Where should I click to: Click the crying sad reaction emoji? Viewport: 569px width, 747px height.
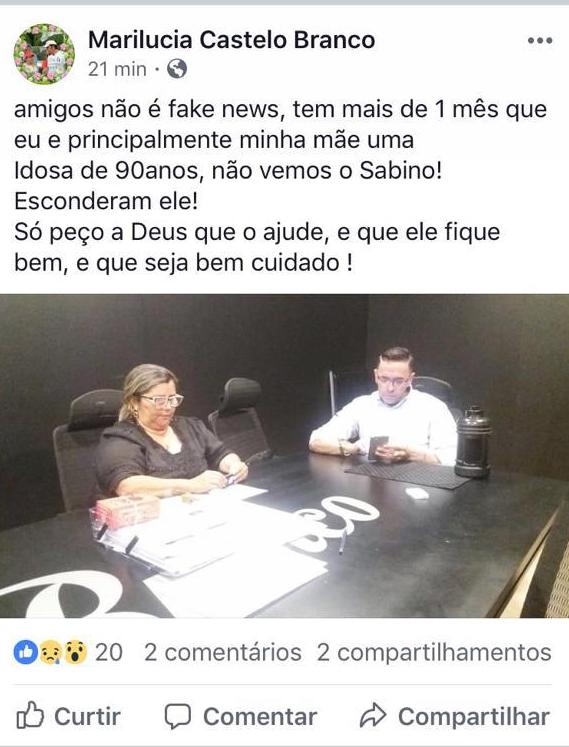(51, 652)
